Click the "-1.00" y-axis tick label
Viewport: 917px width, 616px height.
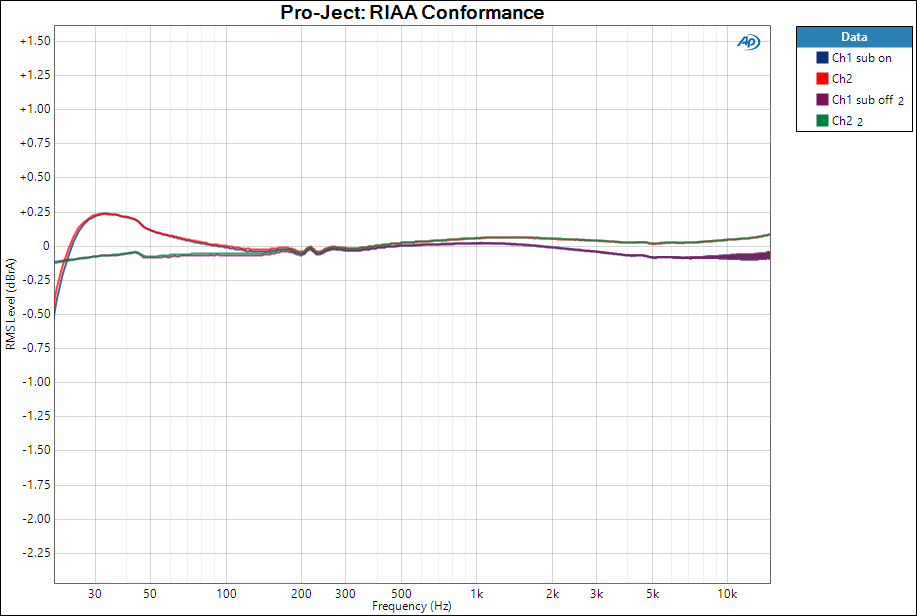point(36,382)
